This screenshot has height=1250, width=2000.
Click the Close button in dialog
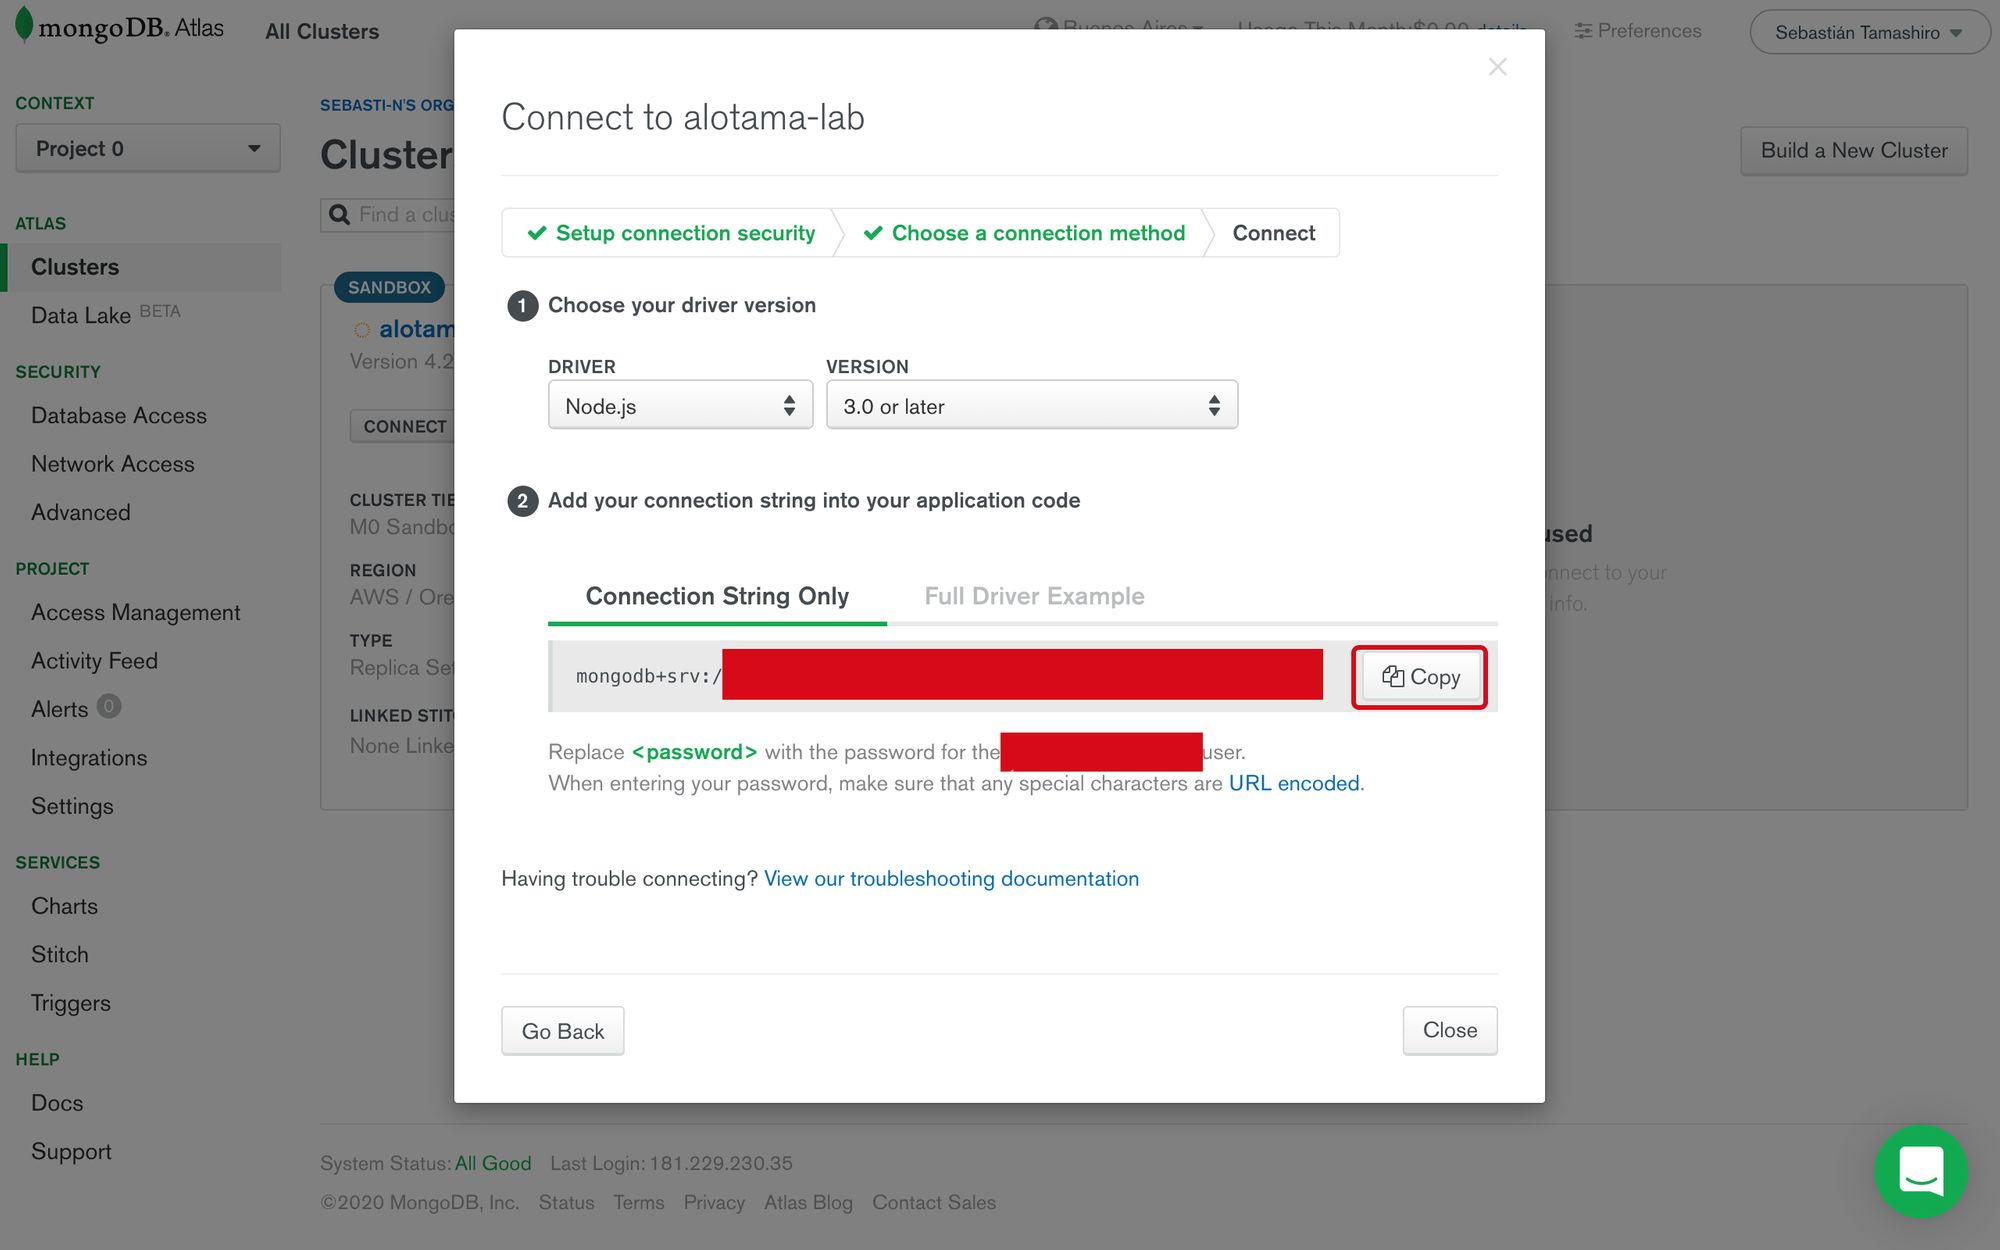point(1450,1030)
